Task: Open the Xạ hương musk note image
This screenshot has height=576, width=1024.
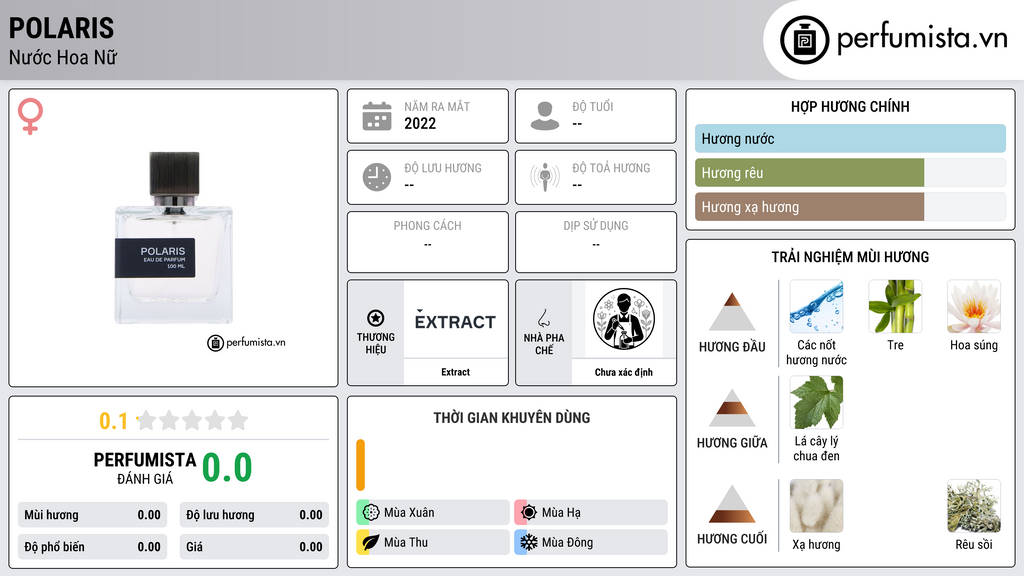Action: tap(816, 506)
